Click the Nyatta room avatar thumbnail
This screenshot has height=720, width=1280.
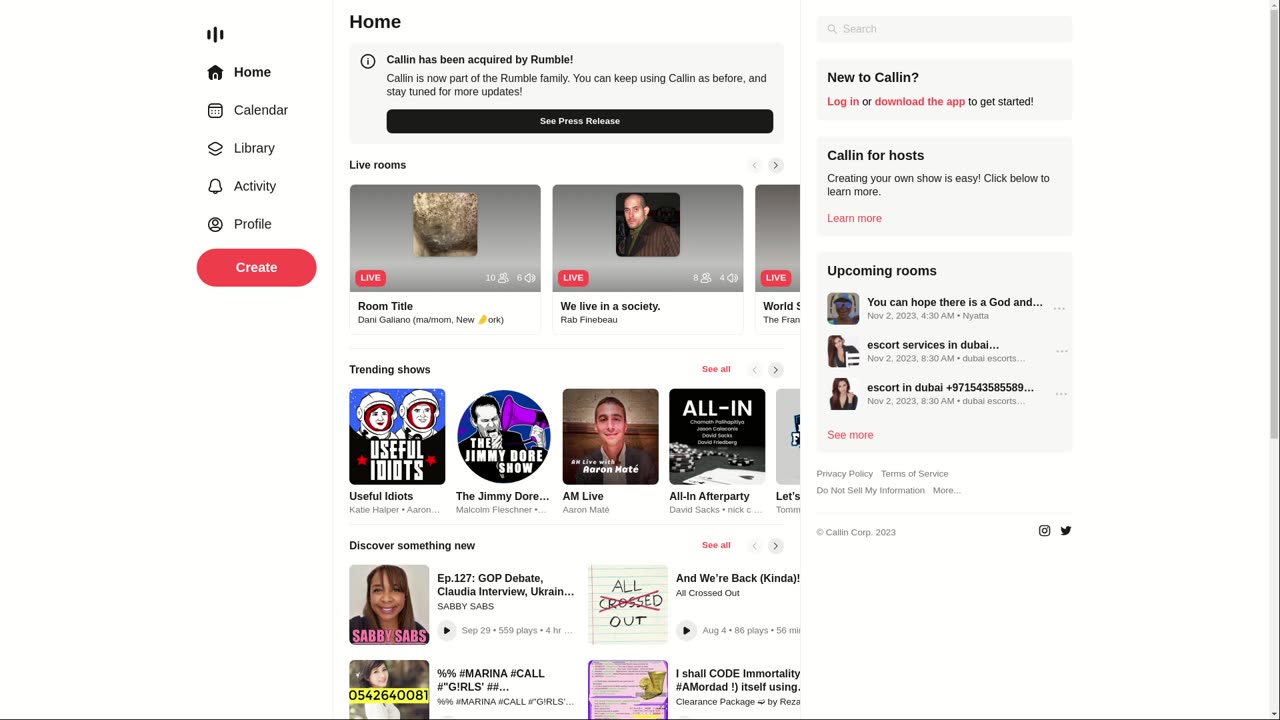click(843, 309)
